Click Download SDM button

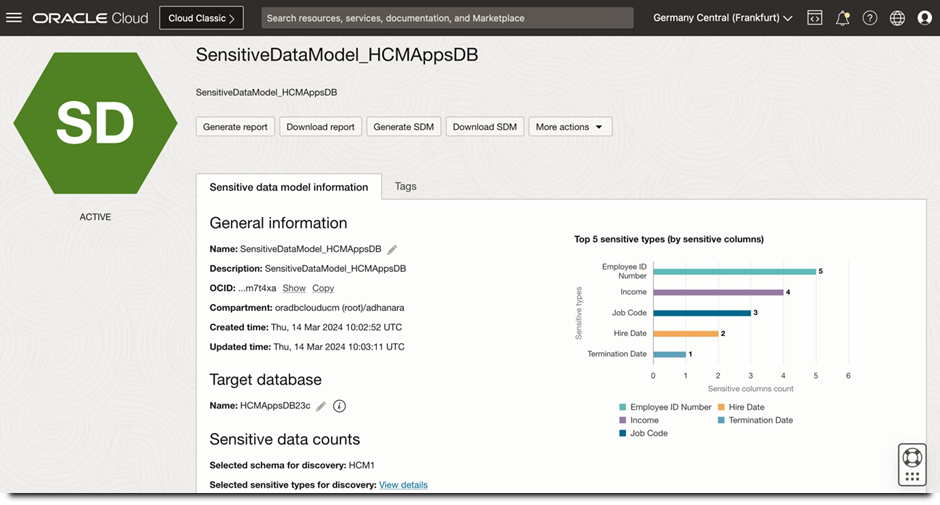(484, 127)
